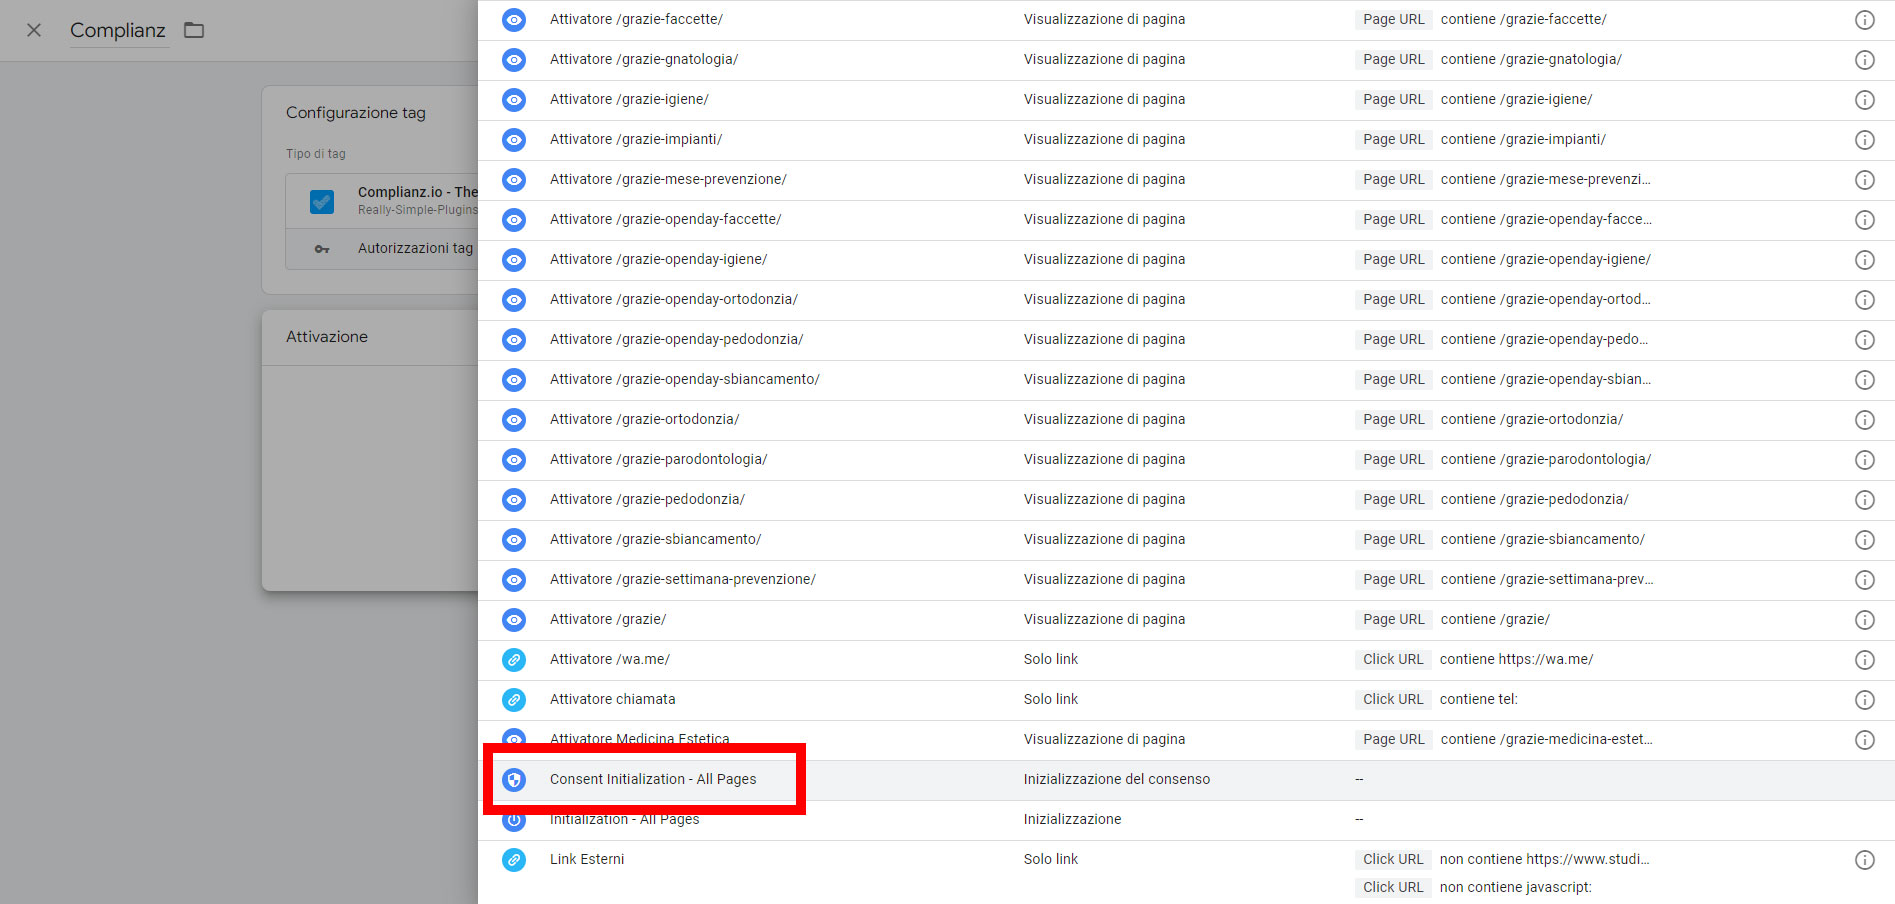Screen dimensions: 1895x904
Task: Select Consent Initialization - All Pages trigger
Action: click(653, 779)
